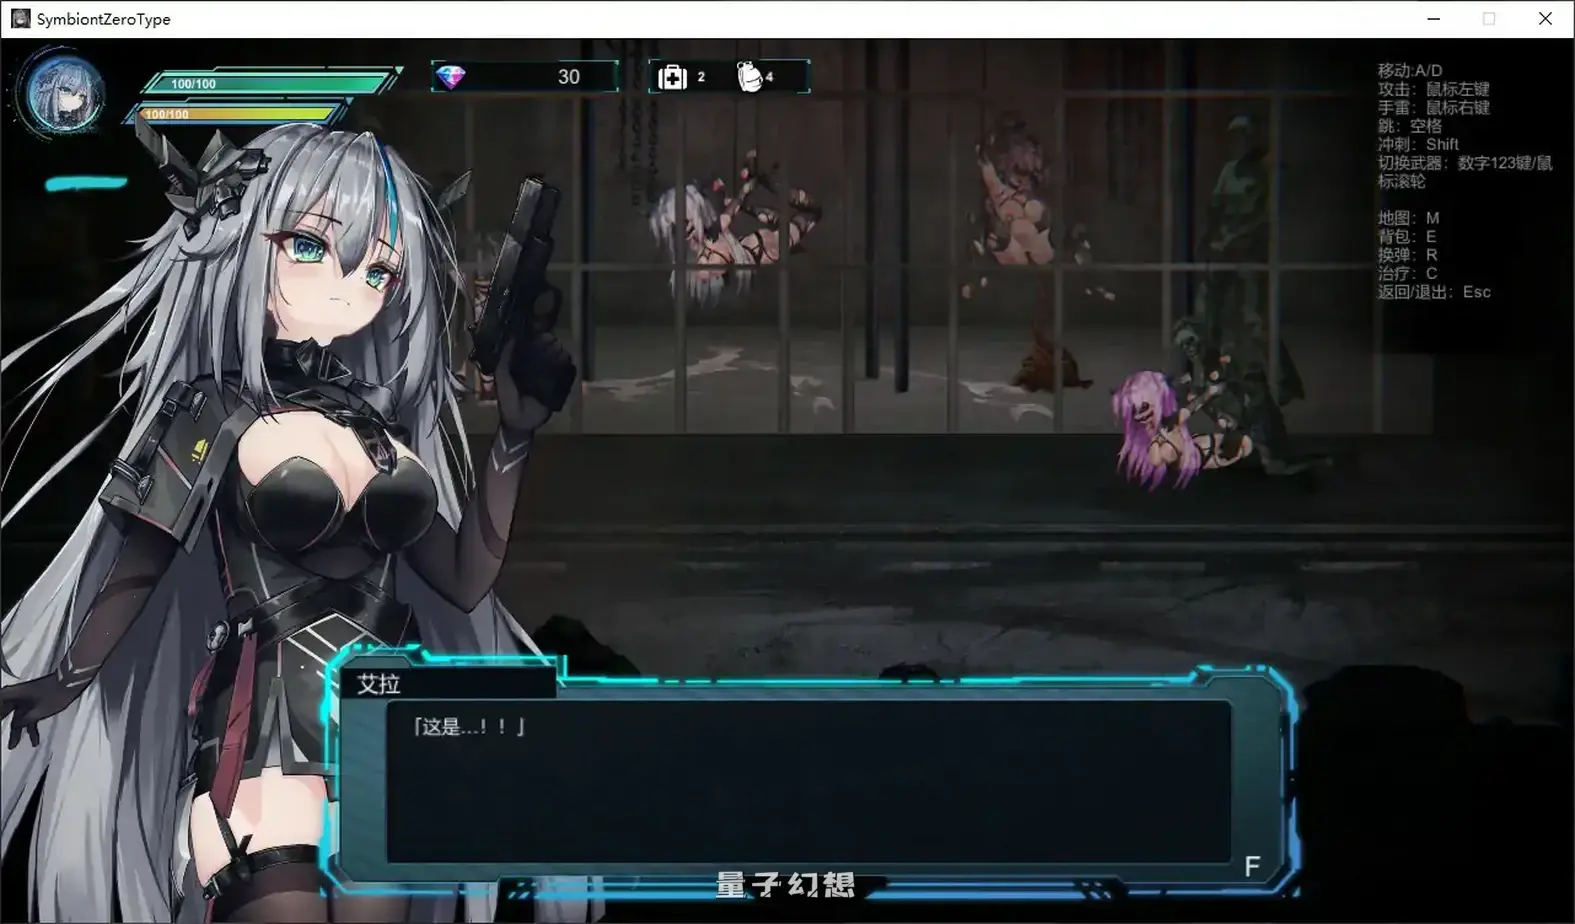Click the hint text 冲刺:Shift
The height and width of the screenshot is (924, 1575).
[1418, 144]
